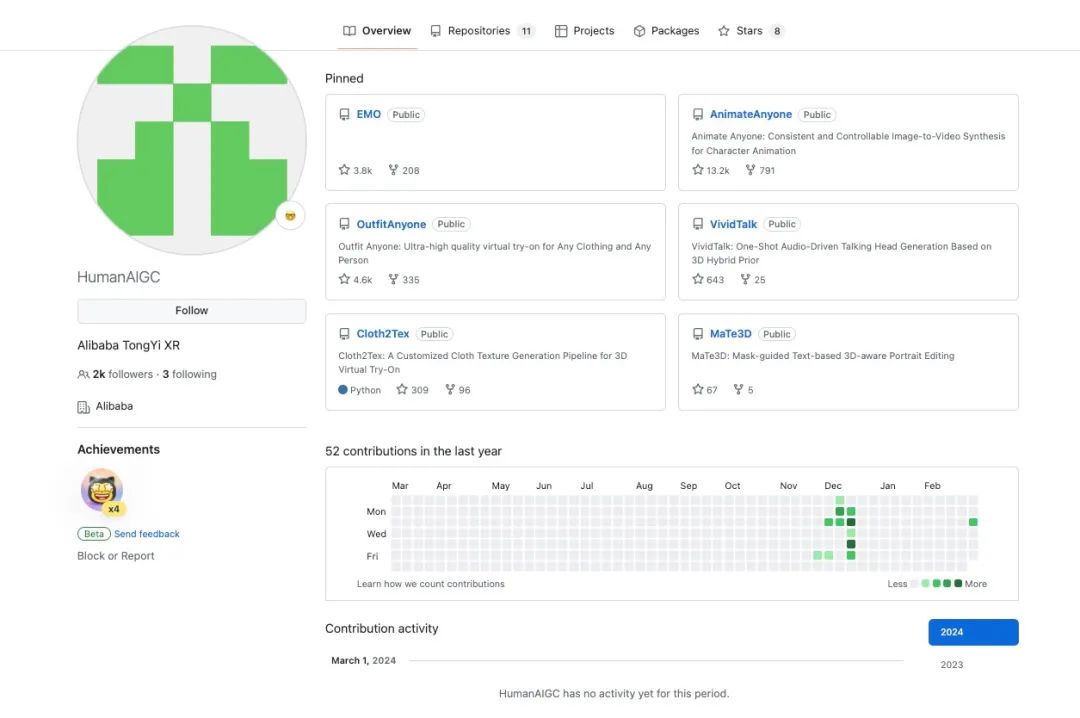Click the Stars count badge 8
Screen dimensions: 1080x718
[x=777, y=31]
